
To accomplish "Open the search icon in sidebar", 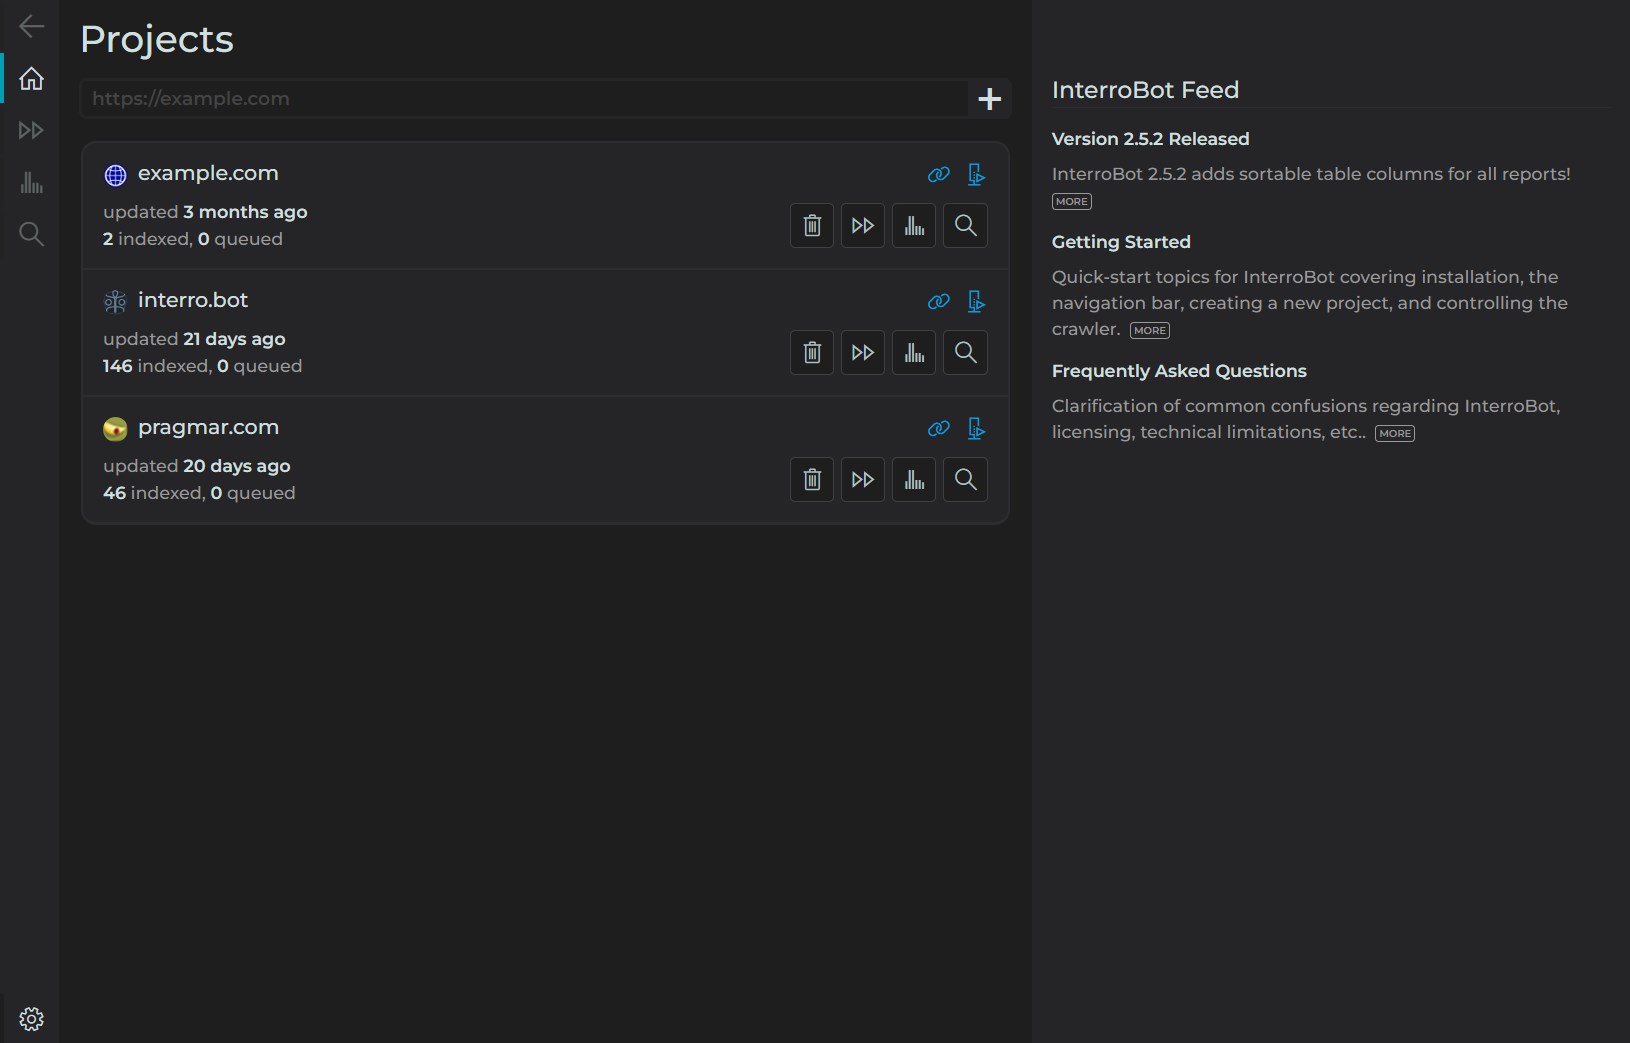I will 31,234.
